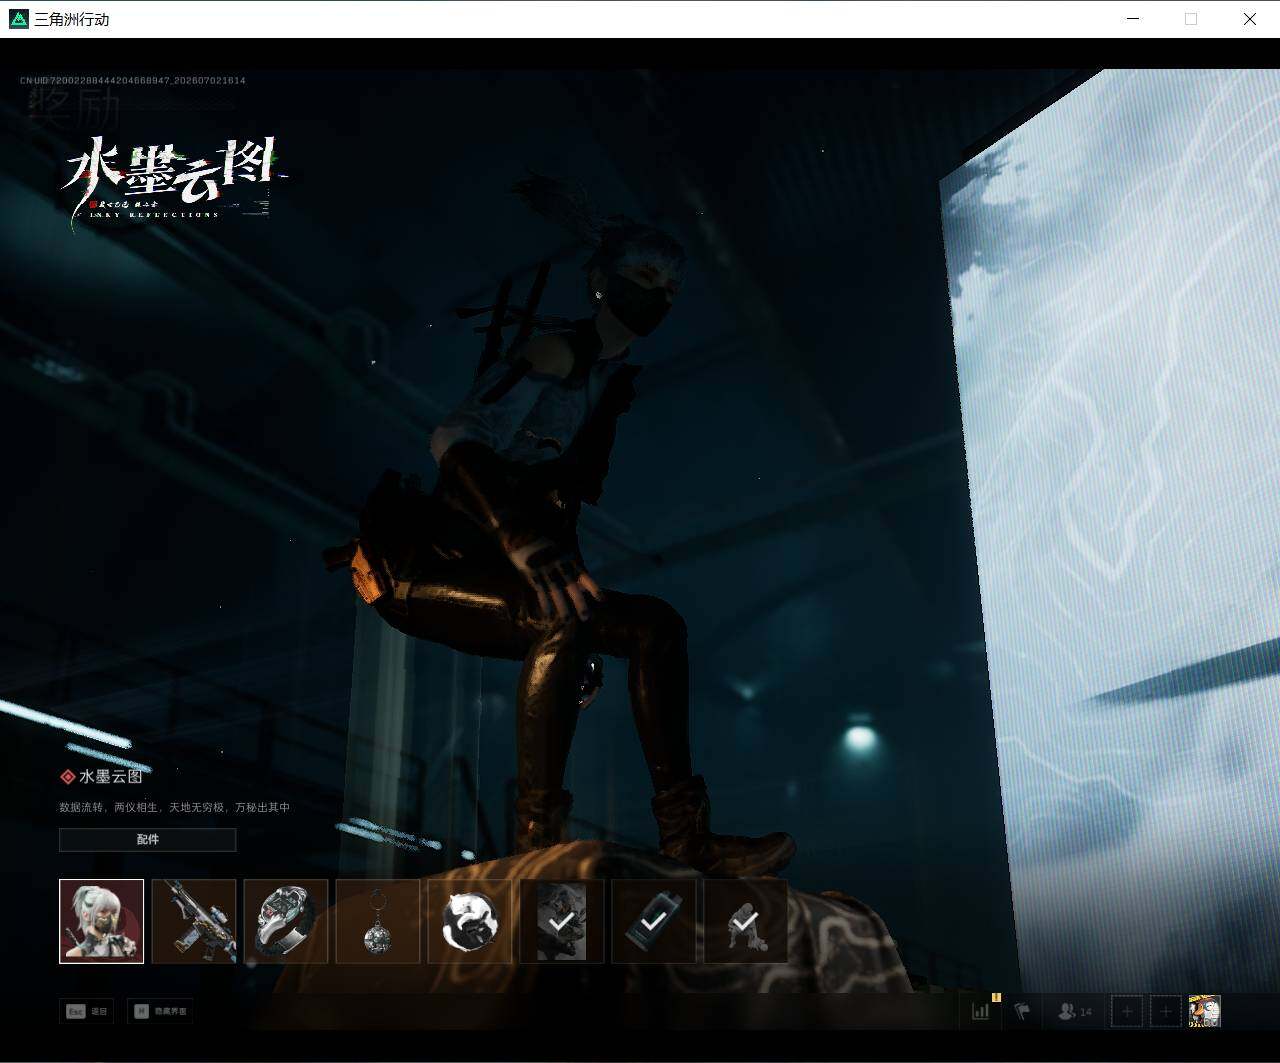The width and height of the screenshot is (1280, 1063).
Task: Select the checked crouching figure reward
Action: [746, 921]
